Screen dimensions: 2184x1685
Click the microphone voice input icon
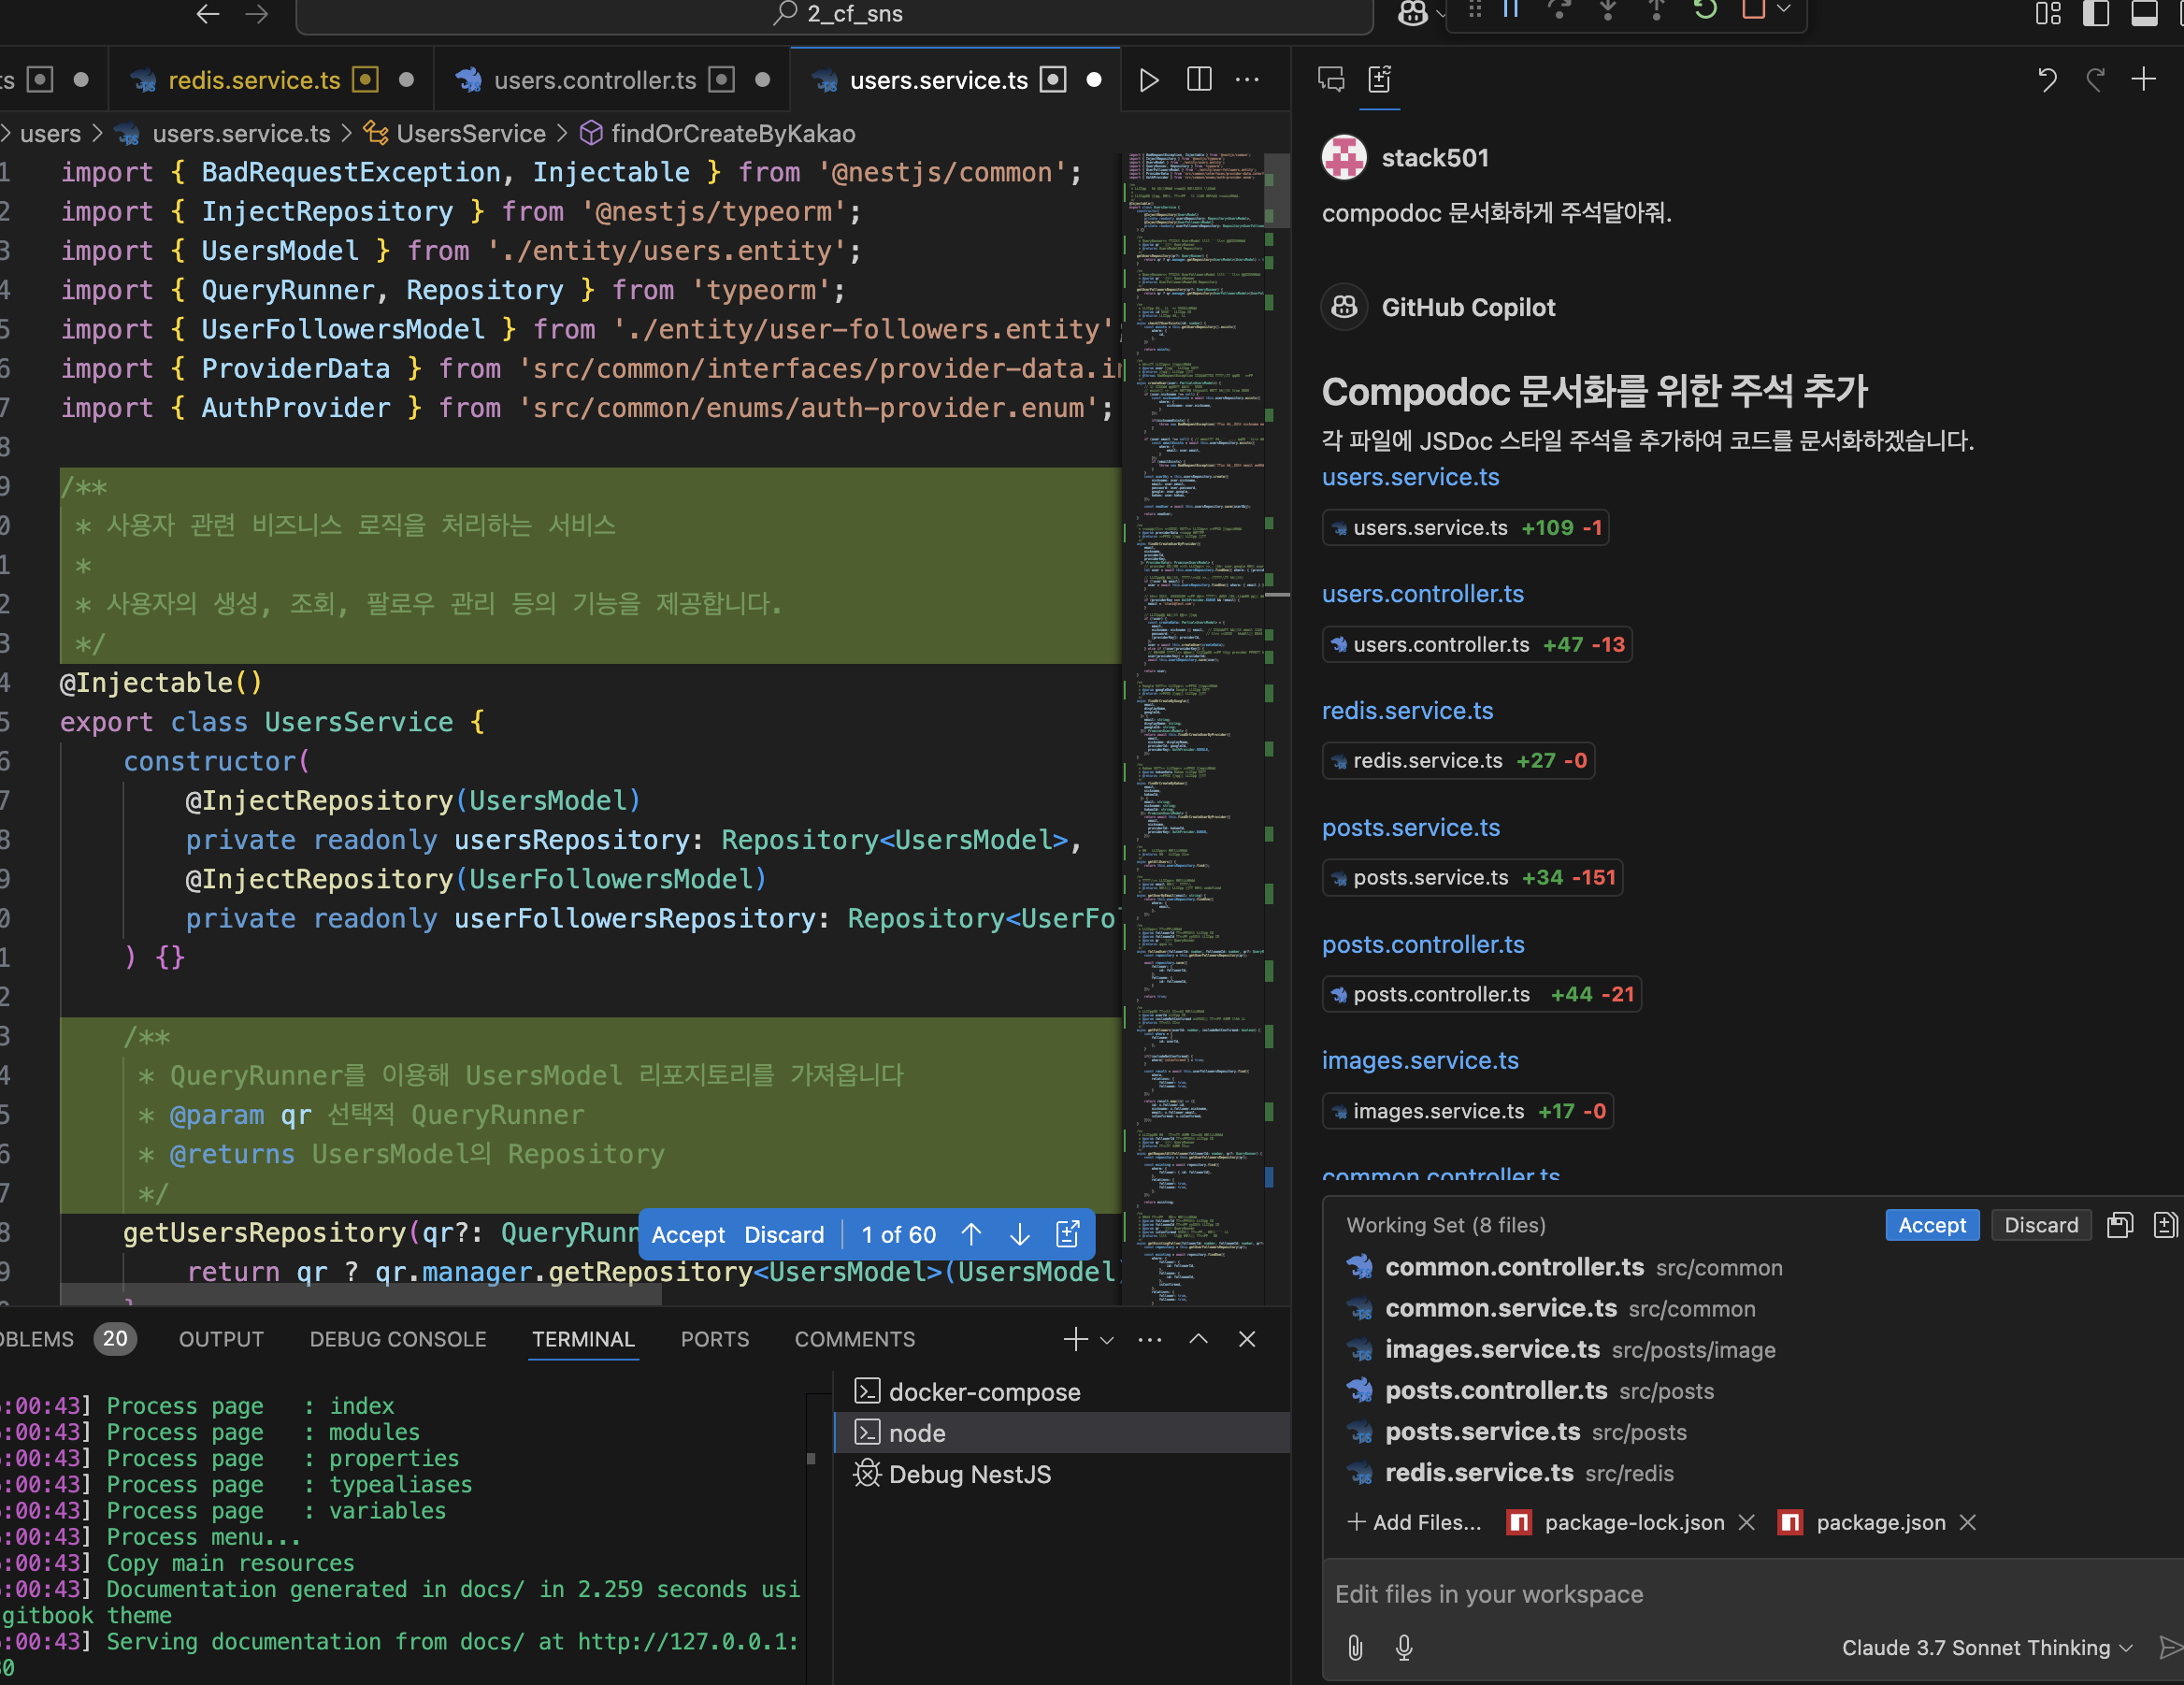(x=1404, y=1647)
